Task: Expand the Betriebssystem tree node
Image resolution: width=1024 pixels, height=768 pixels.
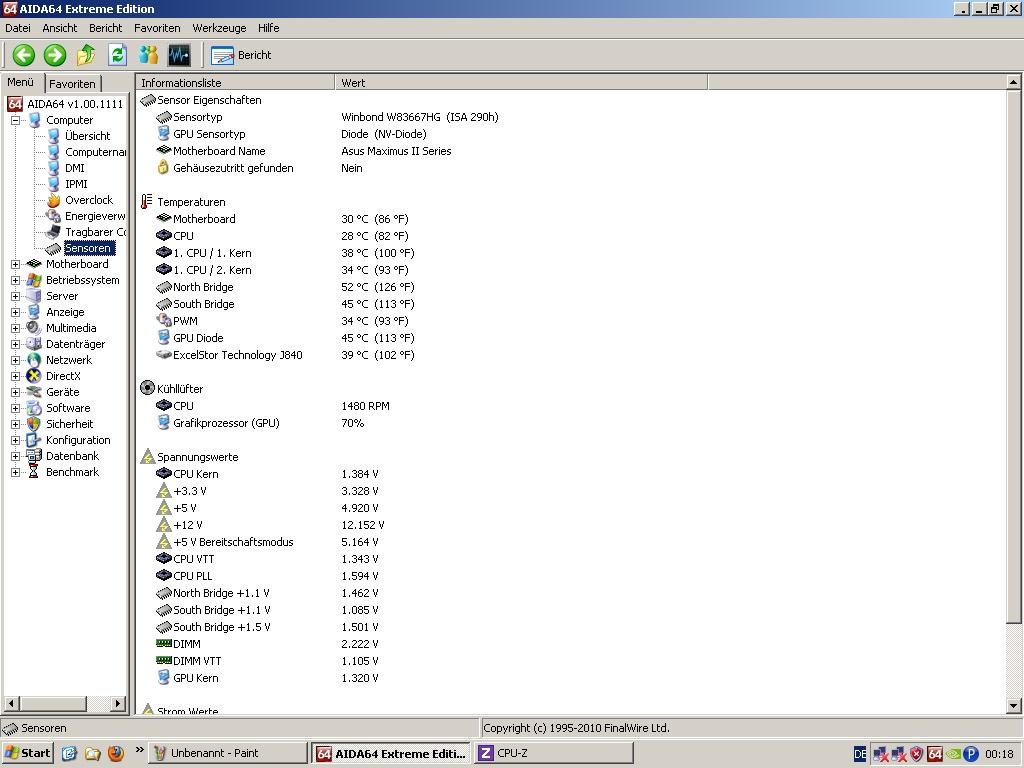Action: 15,280
